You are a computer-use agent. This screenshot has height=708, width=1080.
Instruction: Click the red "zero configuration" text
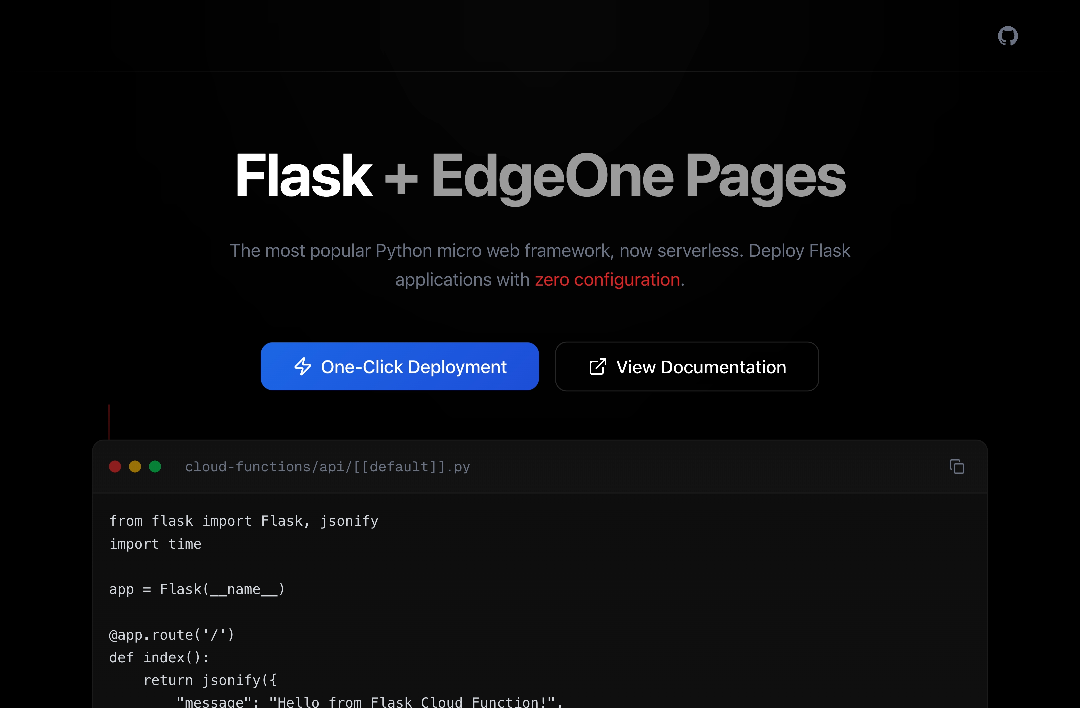click(x=609, y=280)
